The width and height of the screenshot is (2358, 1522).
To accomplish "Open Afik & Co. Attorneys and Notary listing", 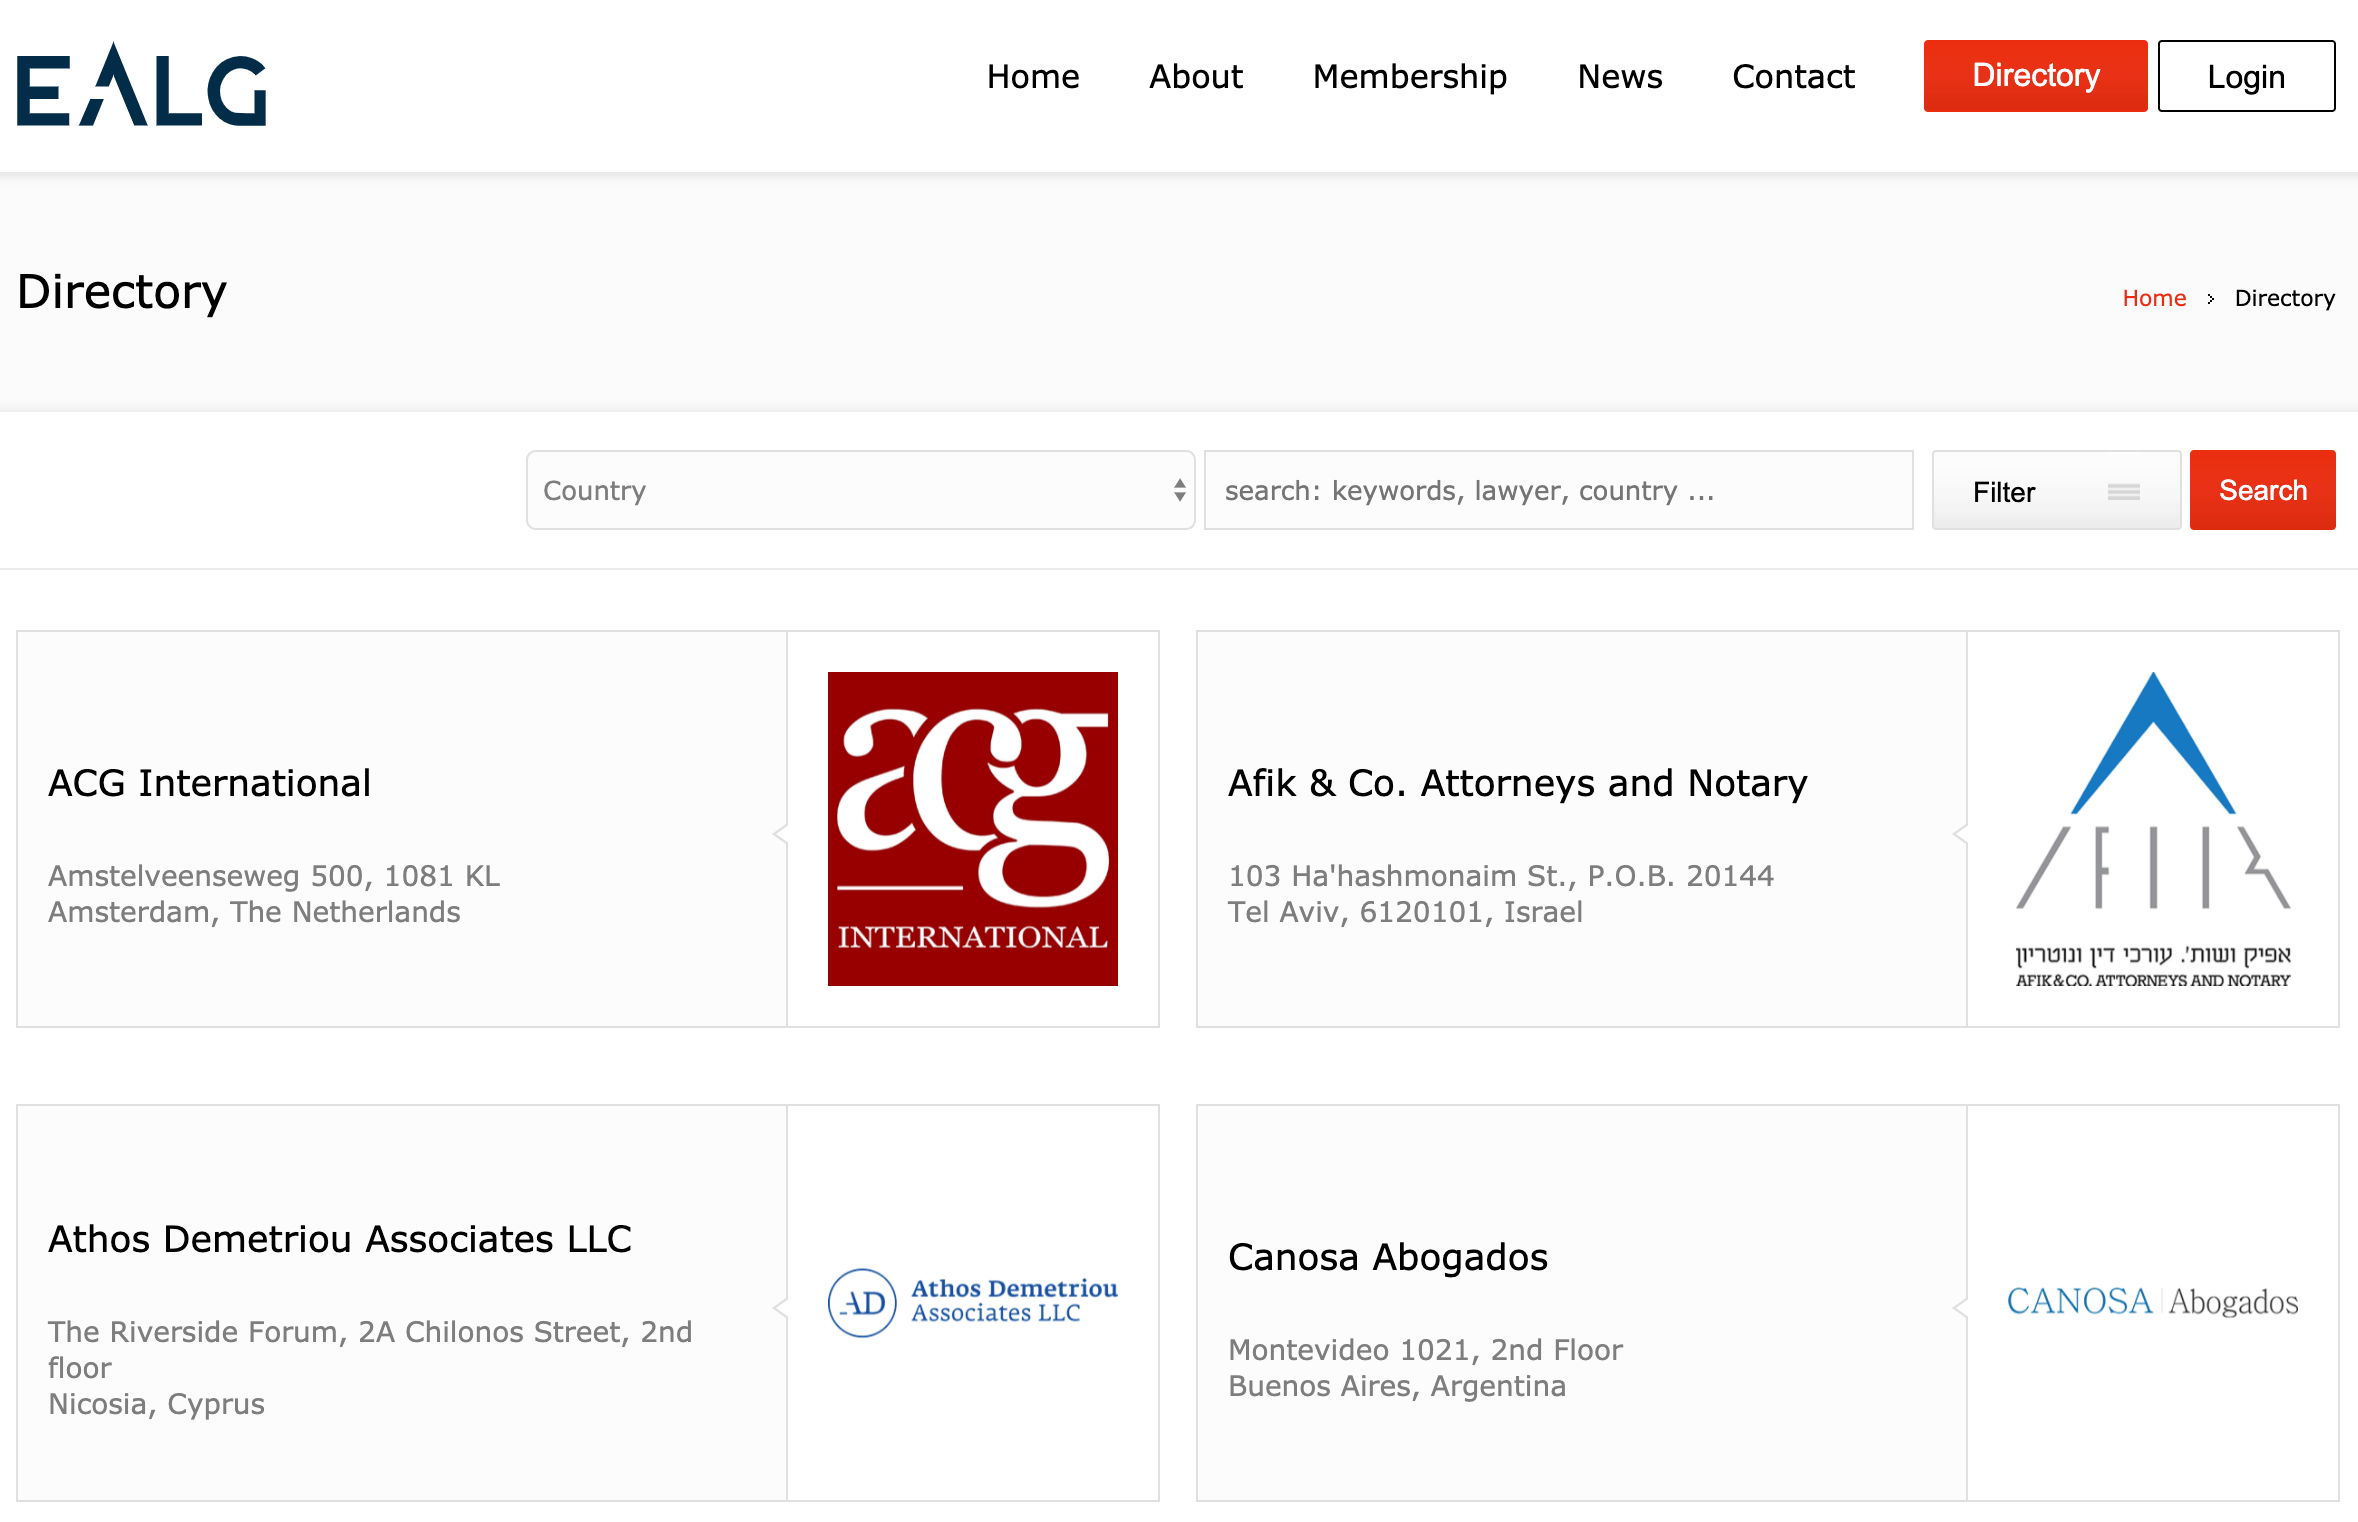I will [x=1517, y=783].
